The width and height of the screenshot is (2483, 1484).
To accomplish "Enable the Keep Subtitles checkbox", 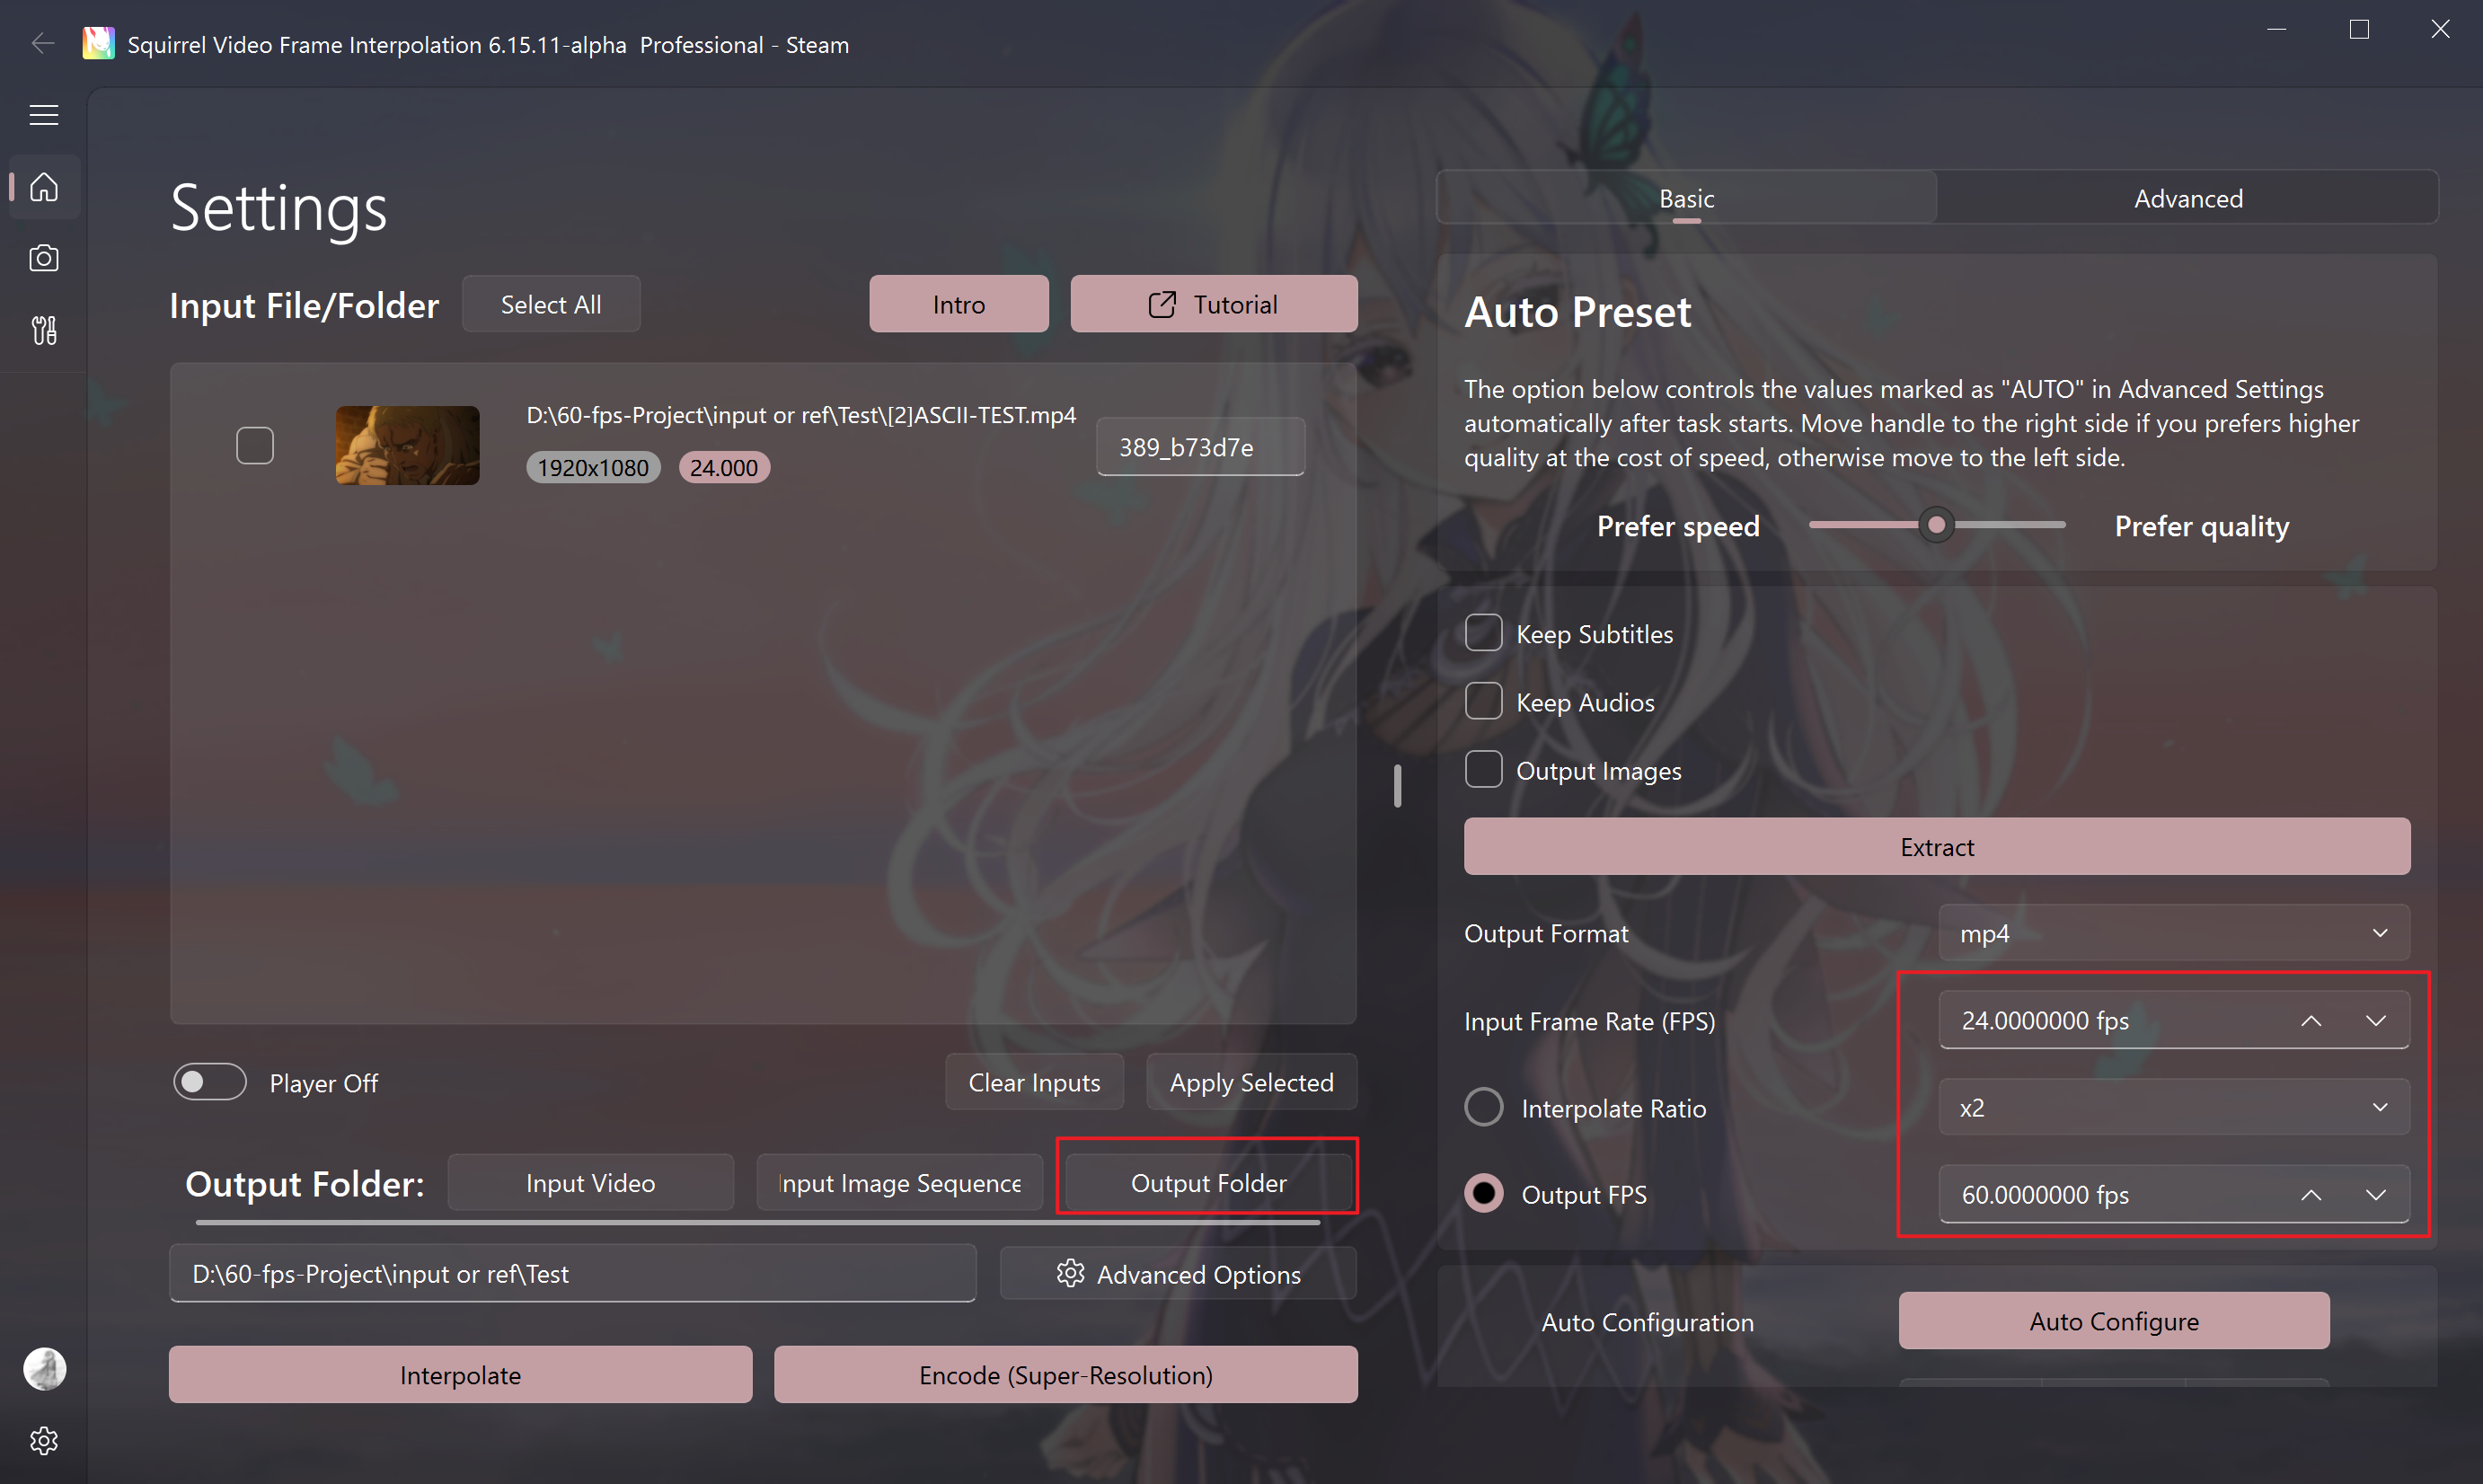I will 1483,633.
